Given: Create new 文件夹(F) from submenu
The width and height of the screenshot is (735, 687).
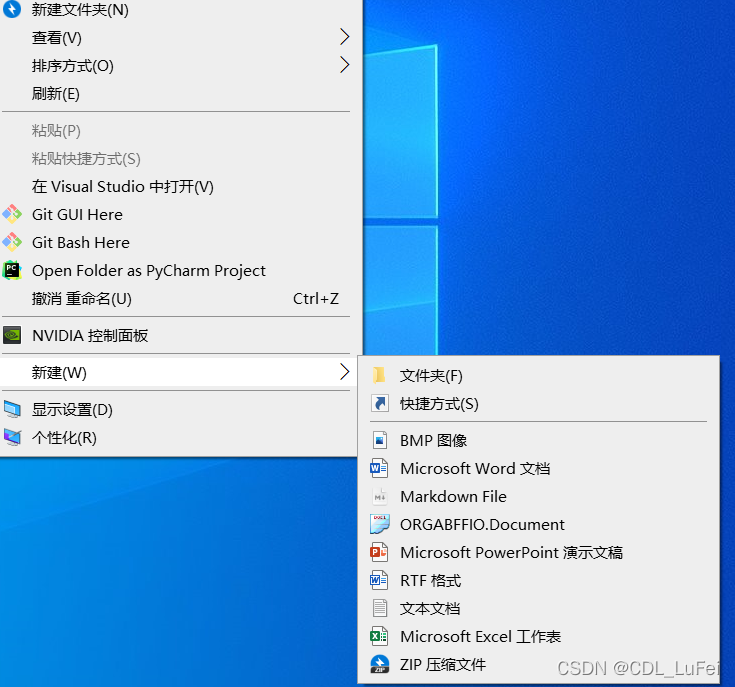Looking at the screenshot, I should point(538,375).
